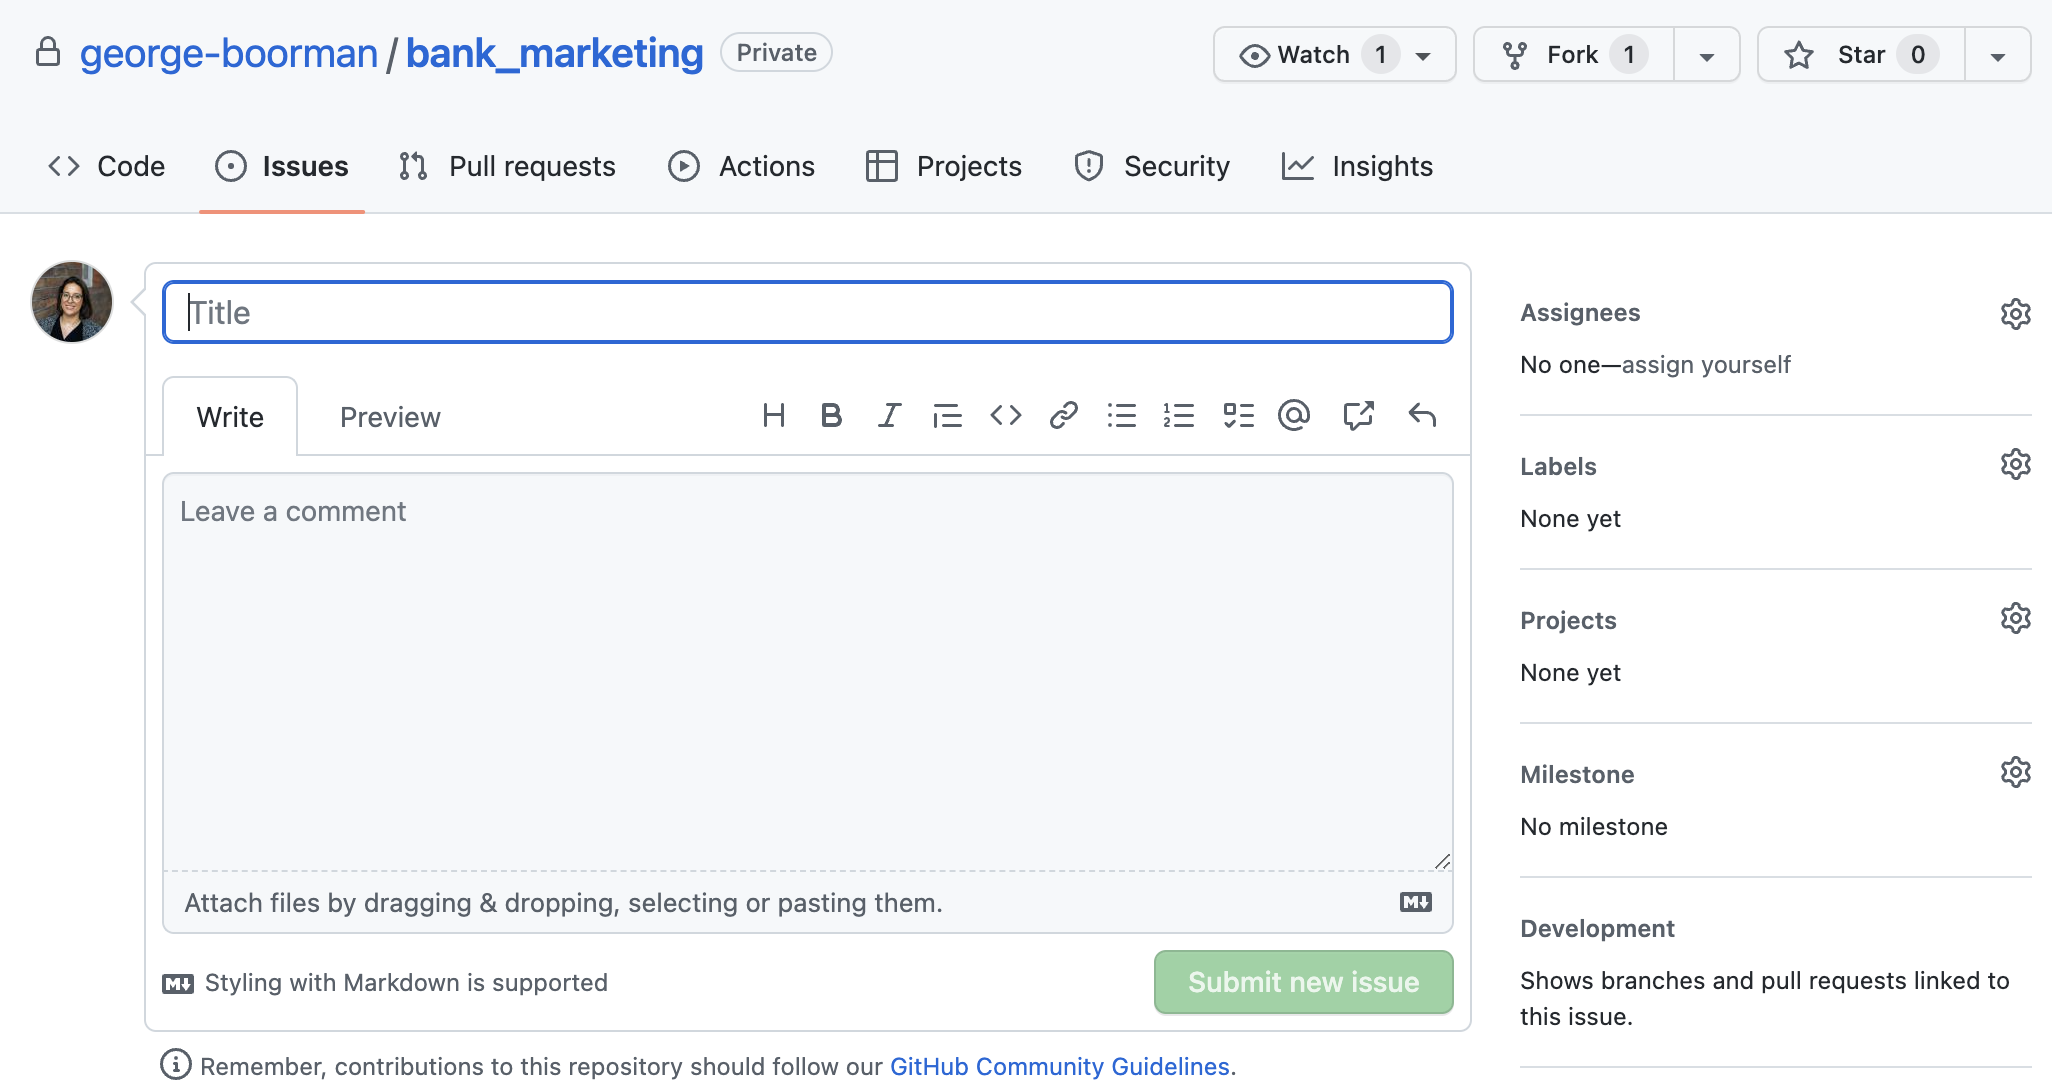Insert heading with the H icon
Screen dimensions: 2052x1090
tap(773, 415)
